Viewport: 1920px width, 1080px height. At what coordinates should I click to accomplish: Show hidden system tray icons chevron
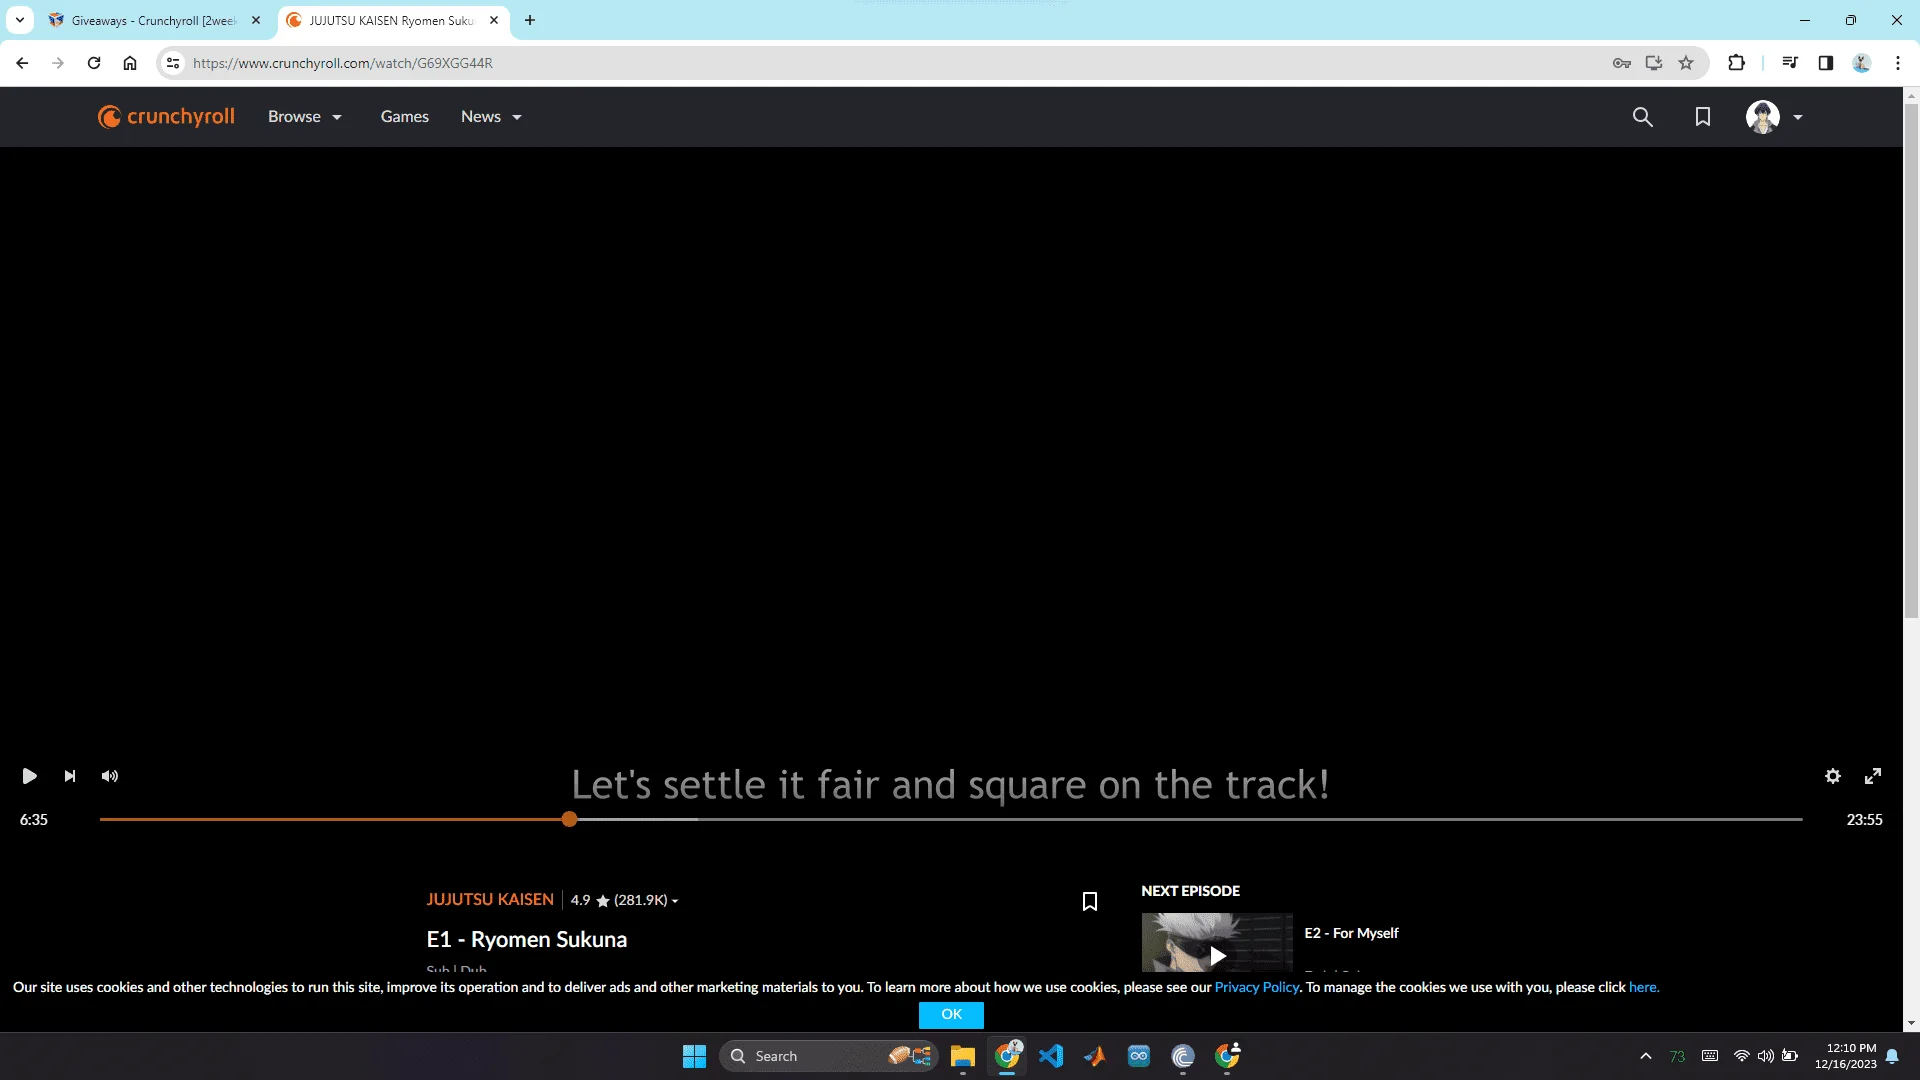[x=1645, y=1056]
